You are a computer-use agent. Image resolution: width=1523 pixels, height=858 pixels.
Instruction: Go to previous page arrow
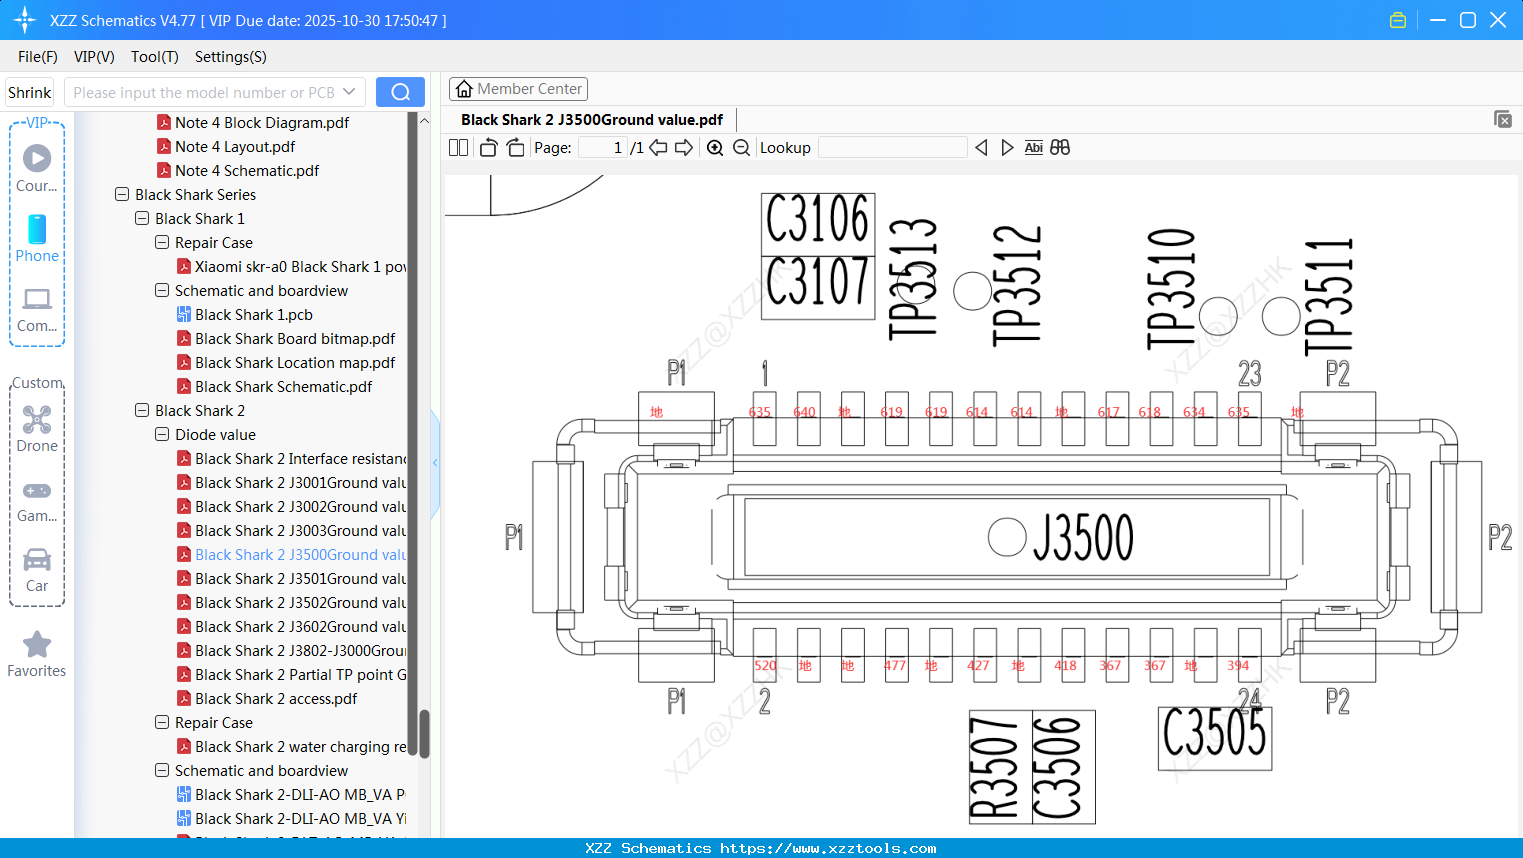658,148
